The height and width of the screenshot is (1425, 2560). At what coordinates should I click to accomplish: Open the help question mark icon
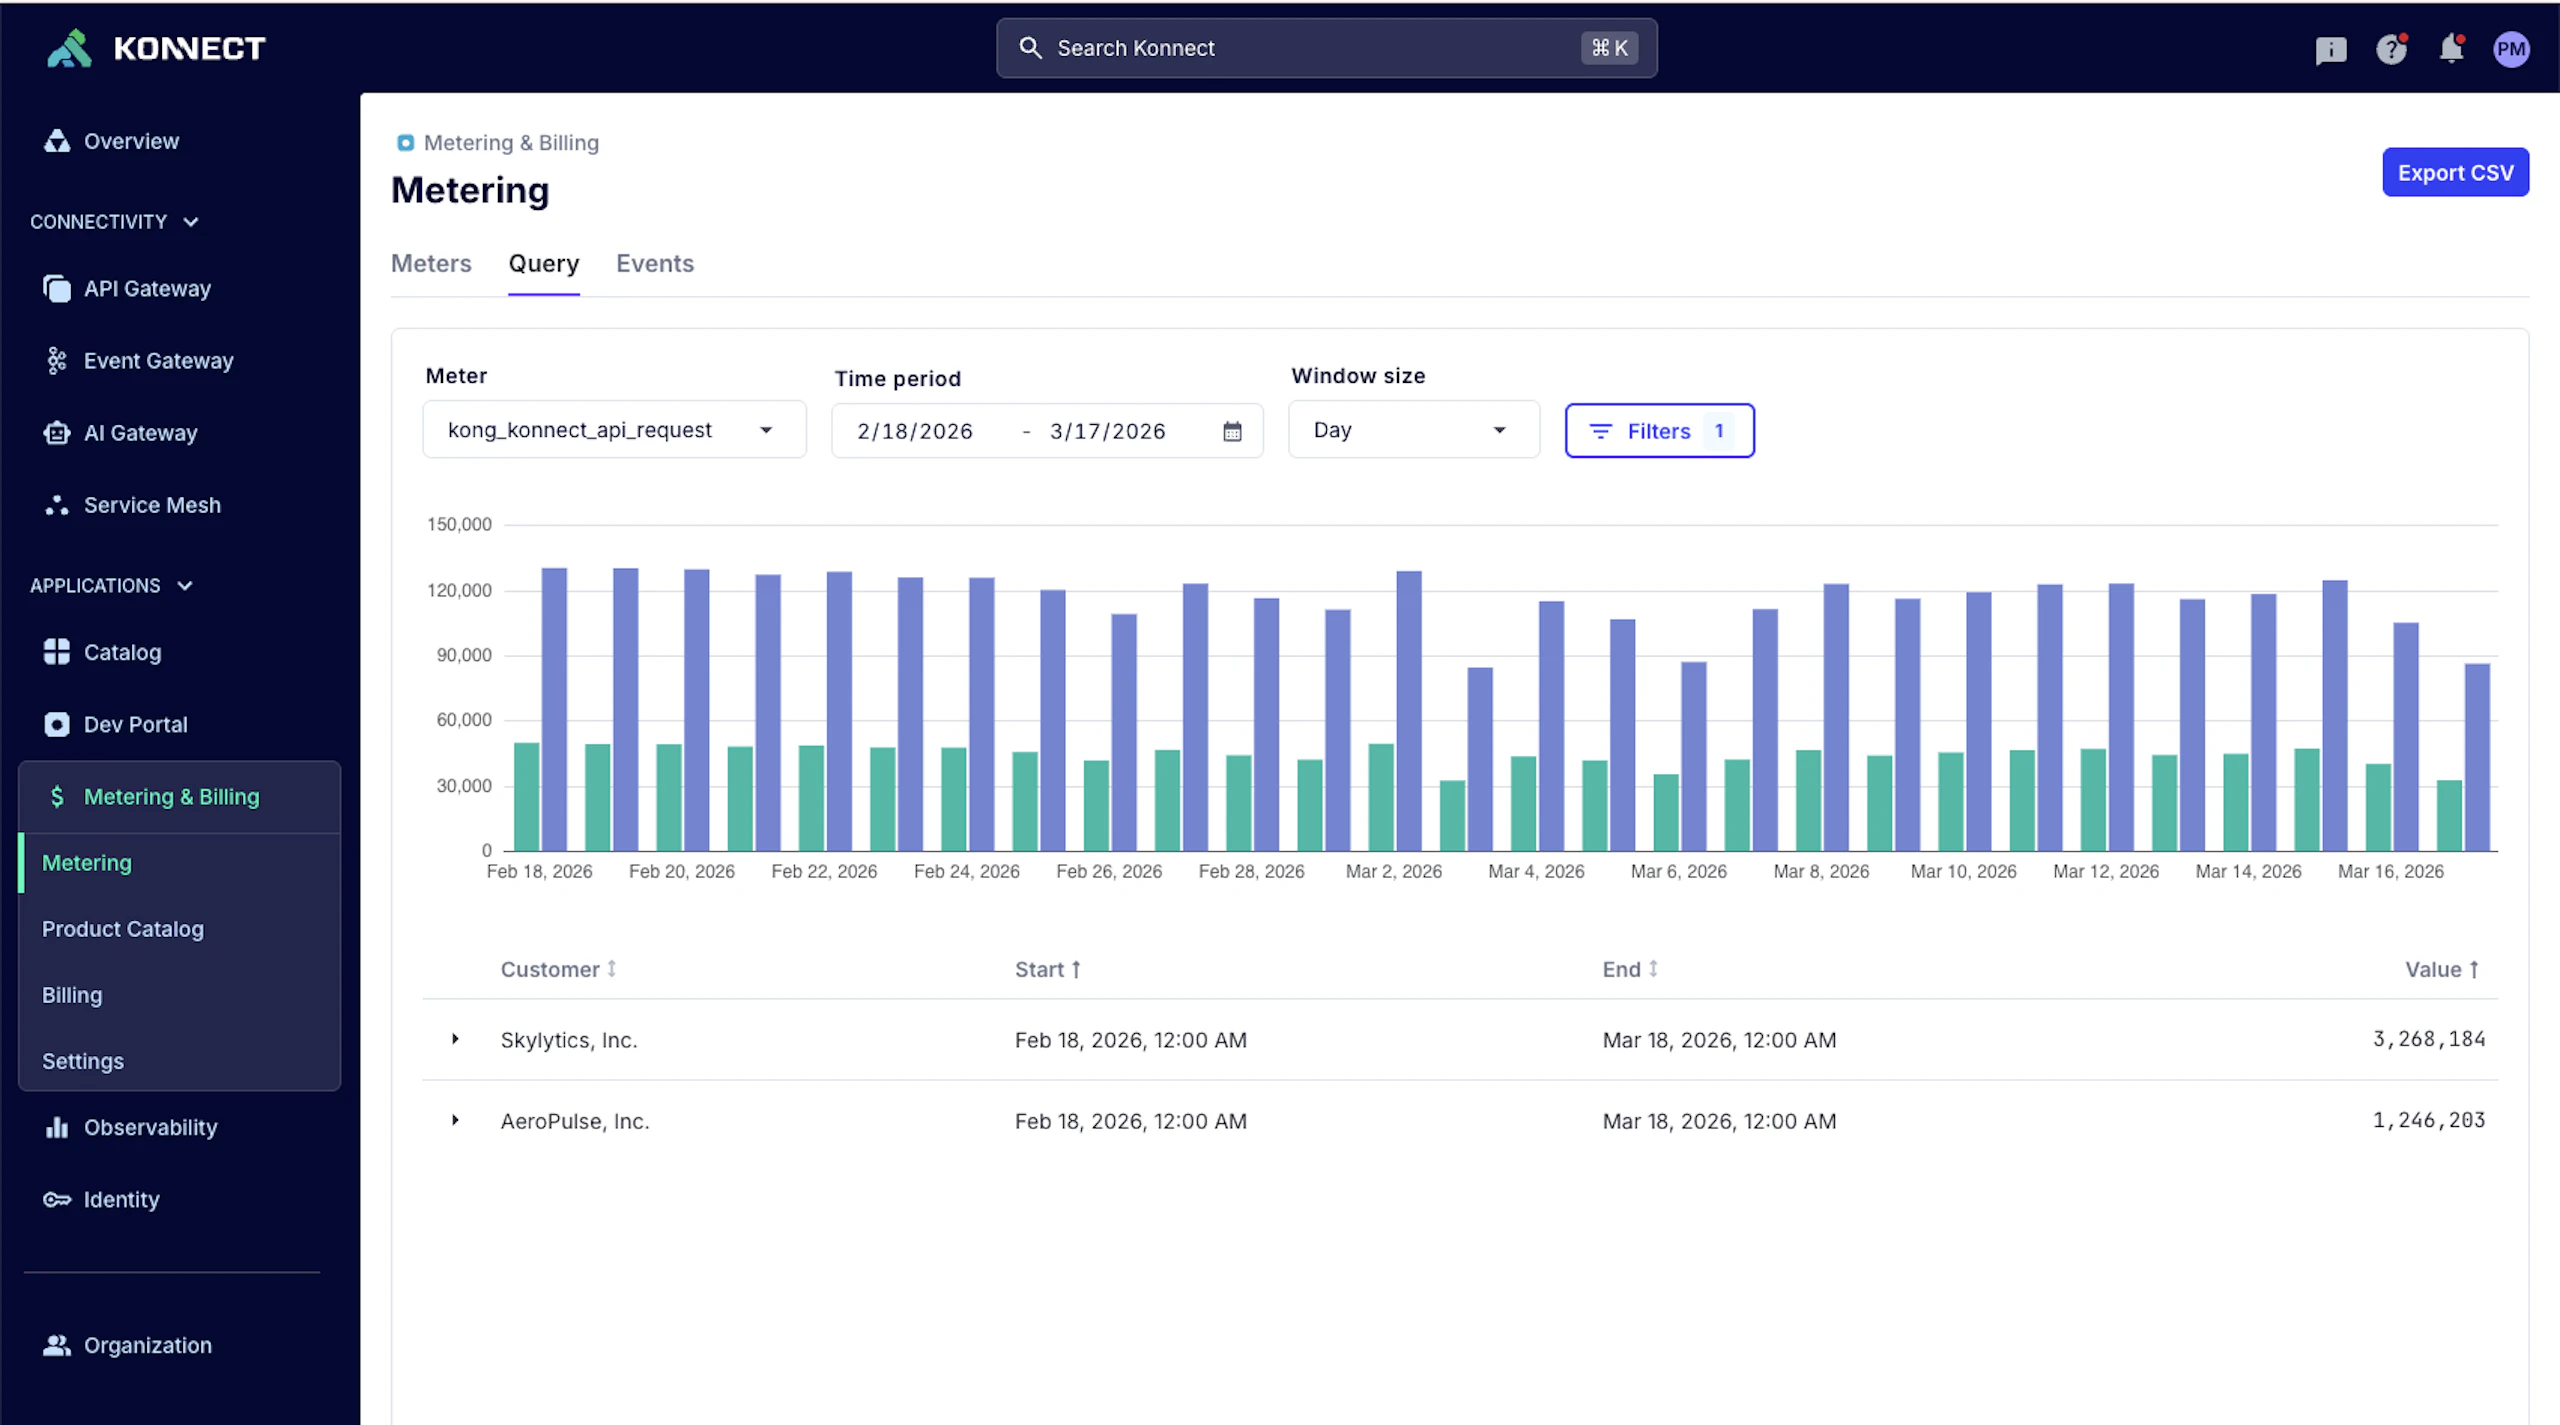point(2390,49)
